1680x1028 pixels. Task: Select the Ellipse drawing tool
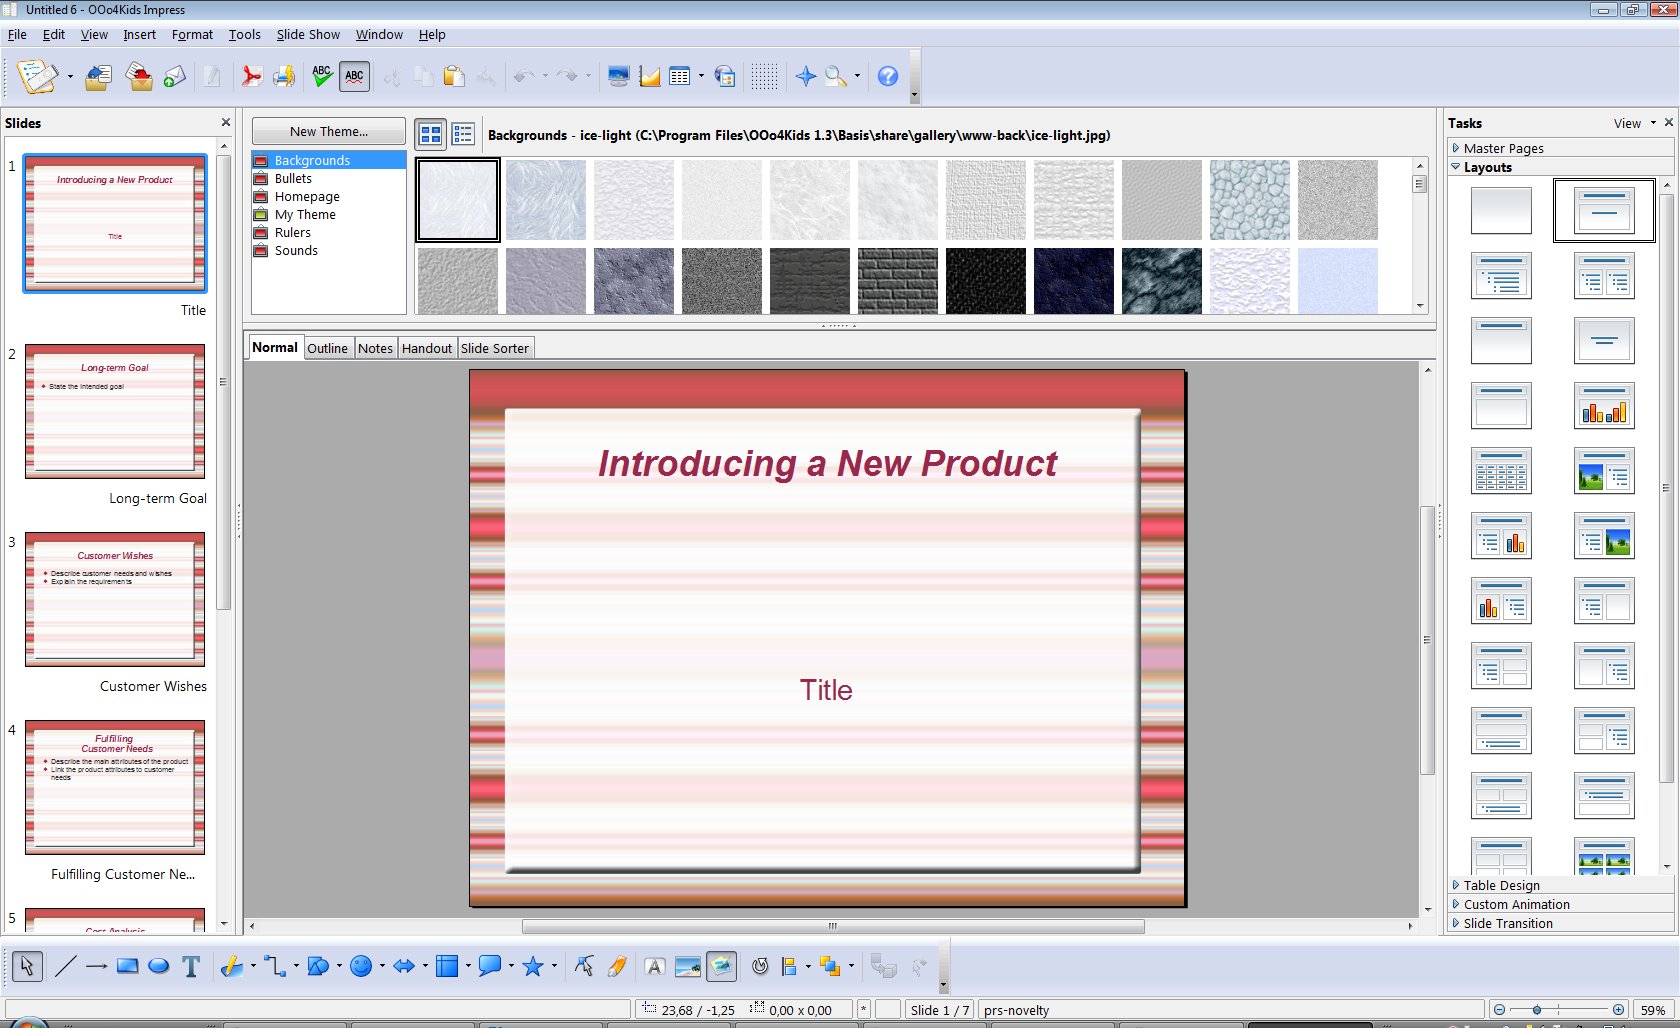pos(158,966)
